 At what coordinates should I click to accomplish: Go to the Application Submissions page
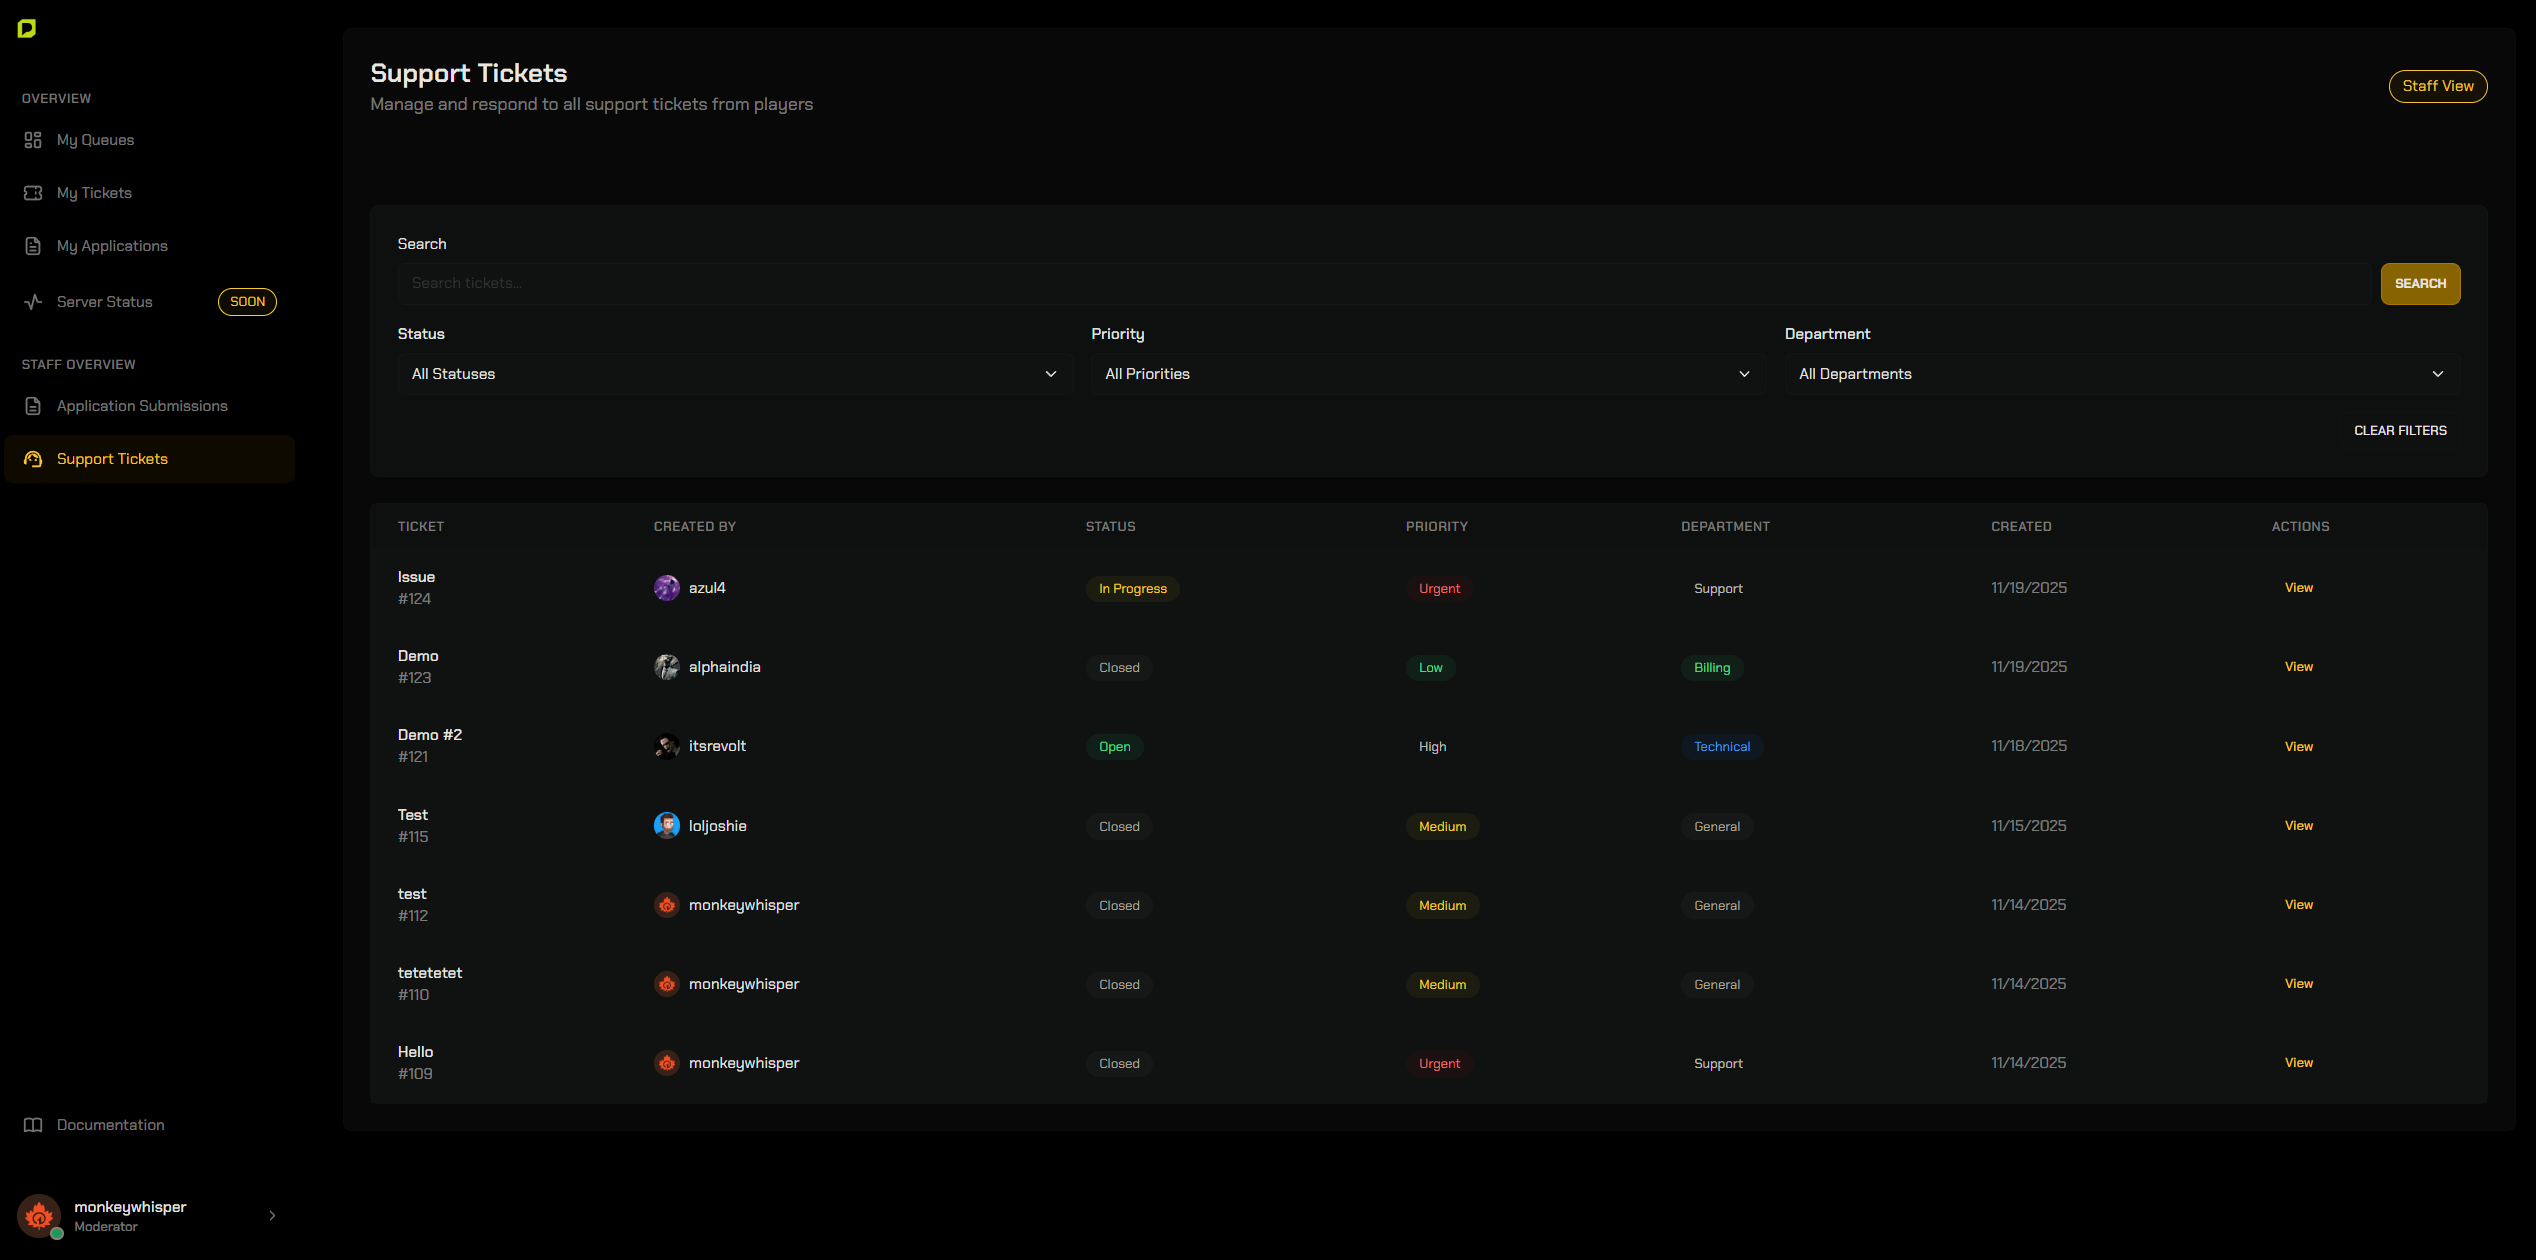coord(142,406)
